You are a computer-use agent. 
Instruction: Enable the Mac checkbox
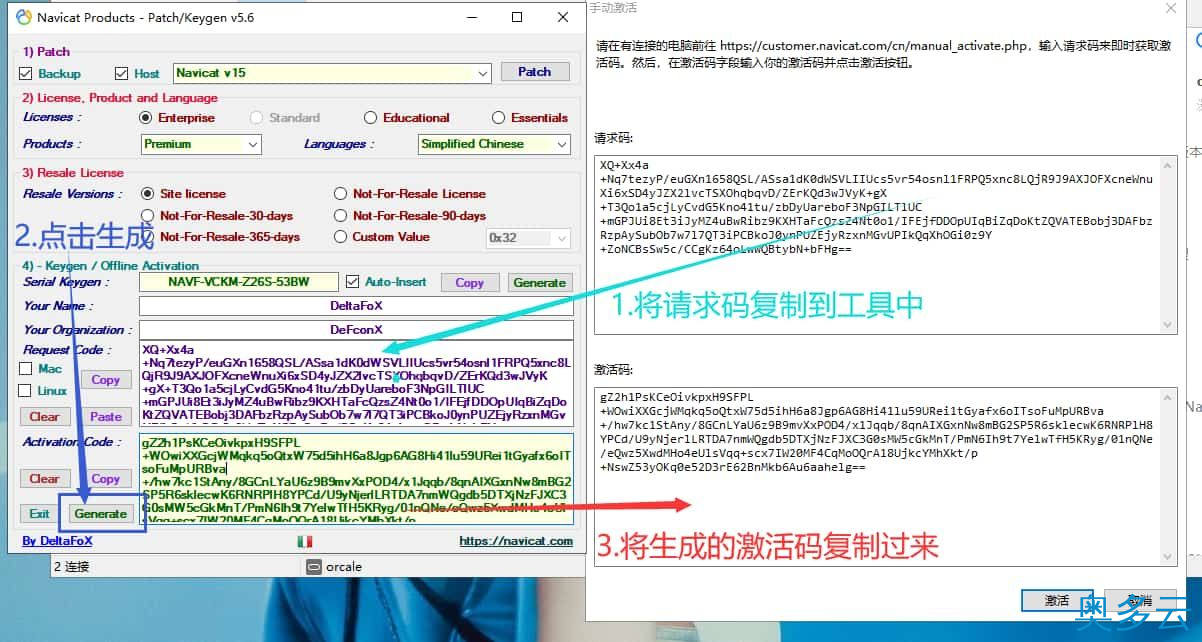(26, 369)
